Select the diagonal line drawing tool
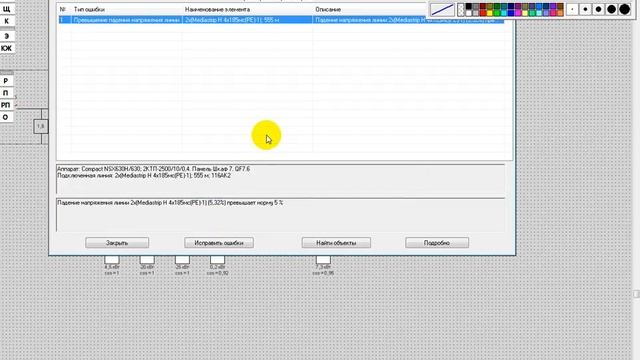 point(442,9)
